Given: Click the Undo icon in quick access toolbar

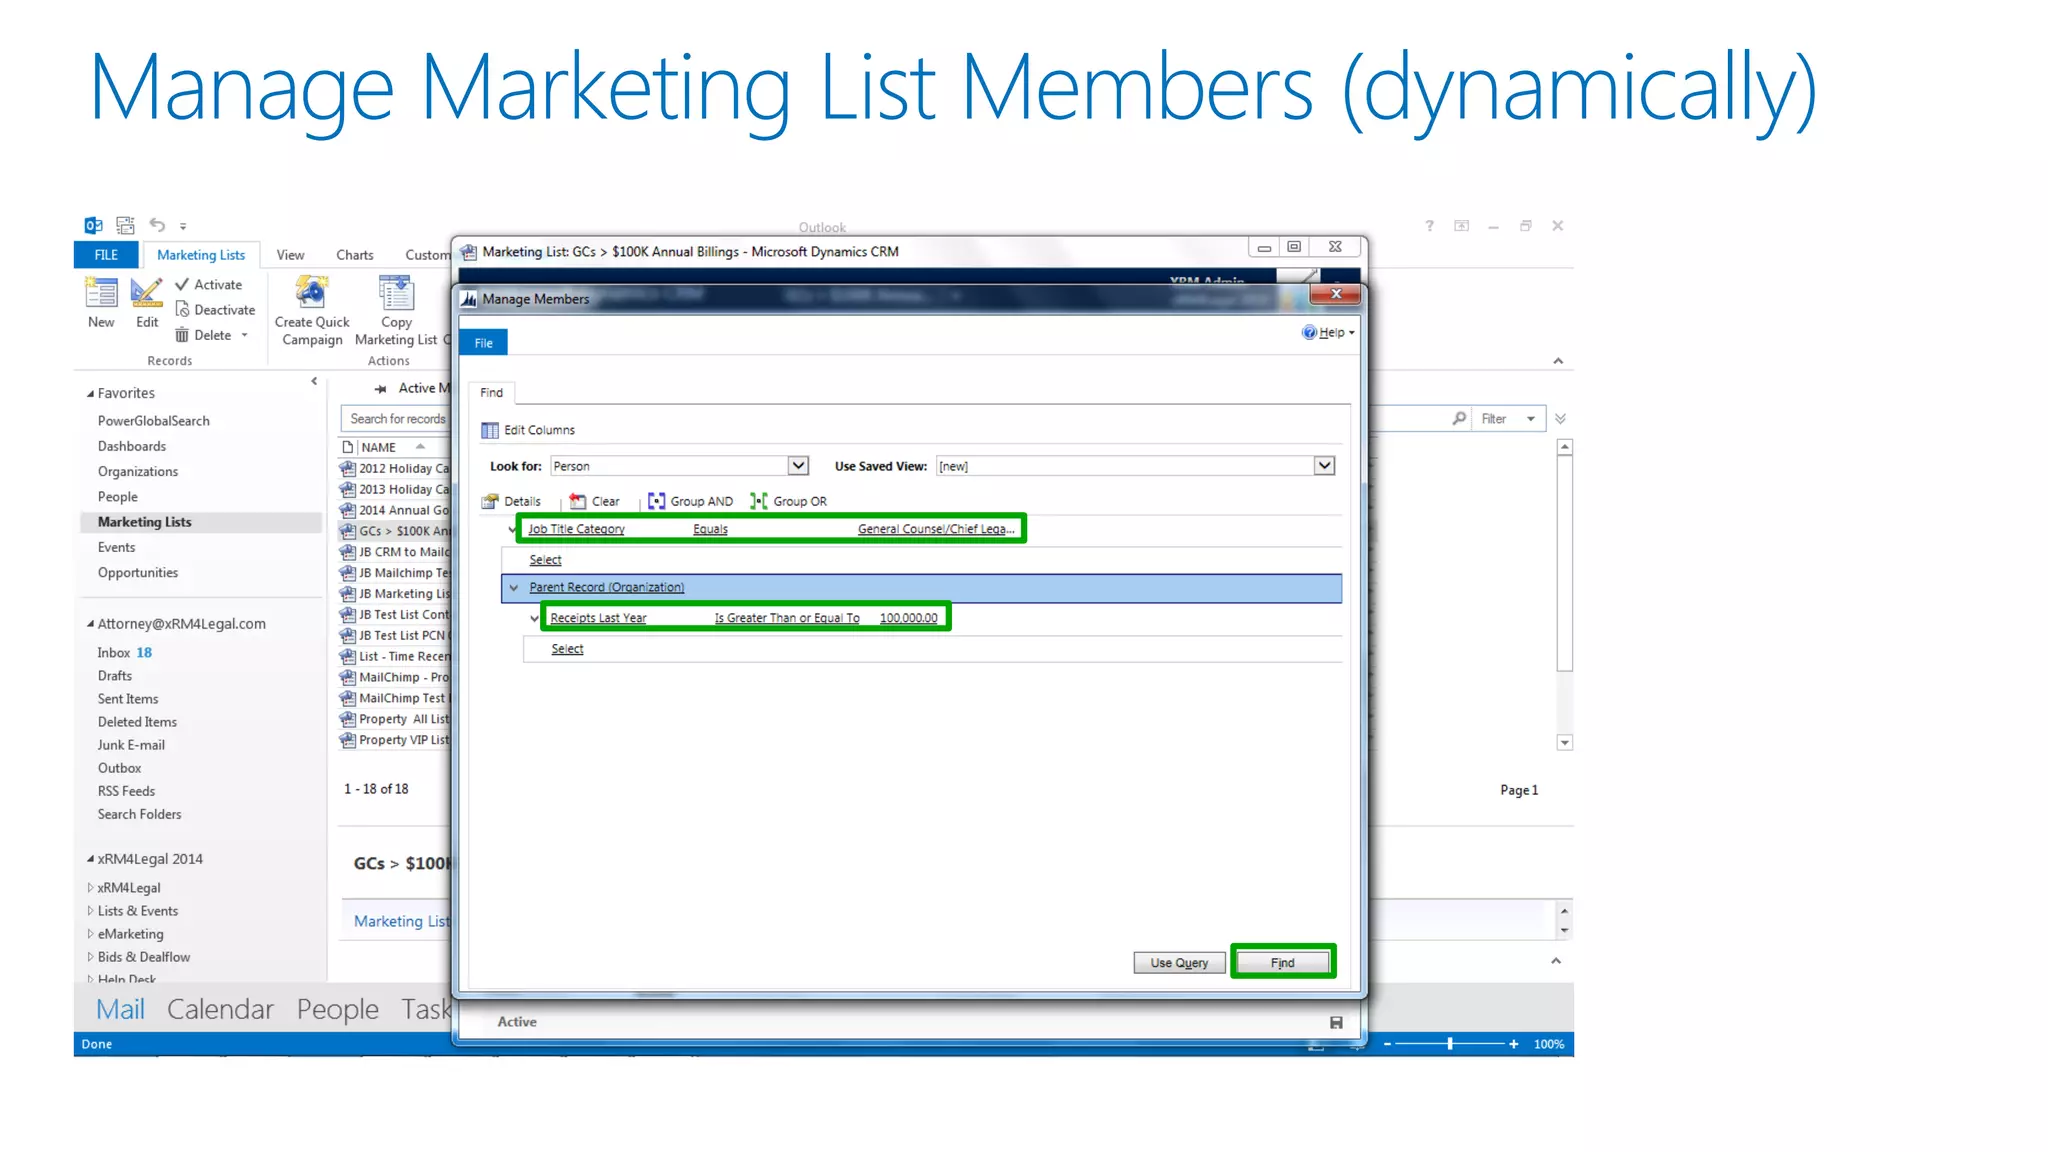Looking at the screenshot, I should coord(157,225).
